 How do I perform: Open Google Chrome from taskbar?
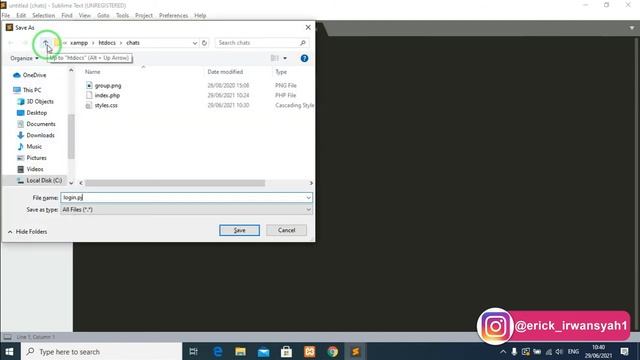(333, 351)
